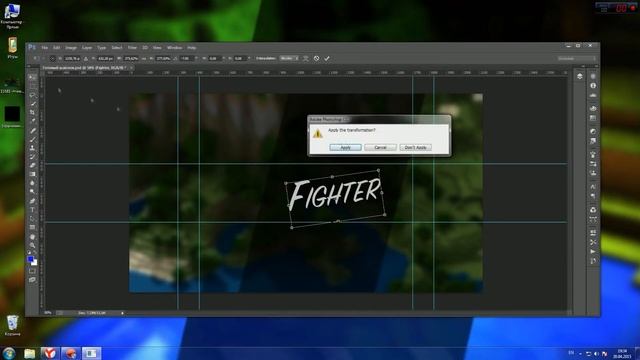Select the Eyedropper tool
This screenshot has height=360, width=640.
[x=32, y=121]
